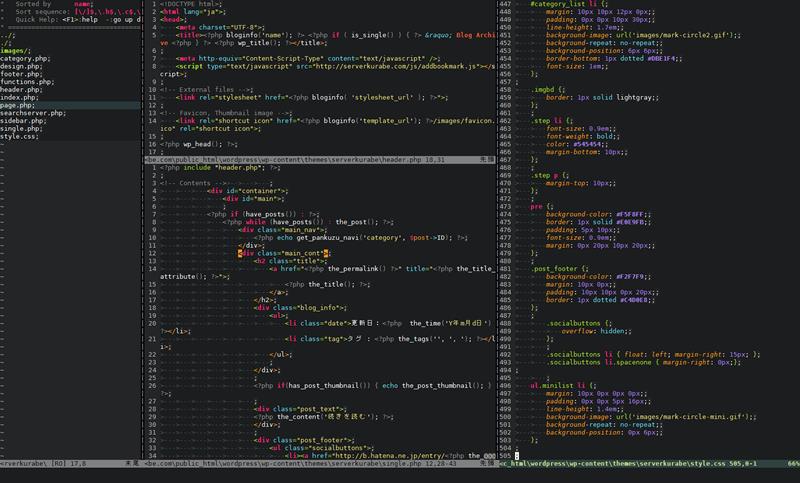Click the mark-circle-mini.gif background-image line
This screenshot has height=483, width=800.
pyautogui.click(x=651, y=417)
